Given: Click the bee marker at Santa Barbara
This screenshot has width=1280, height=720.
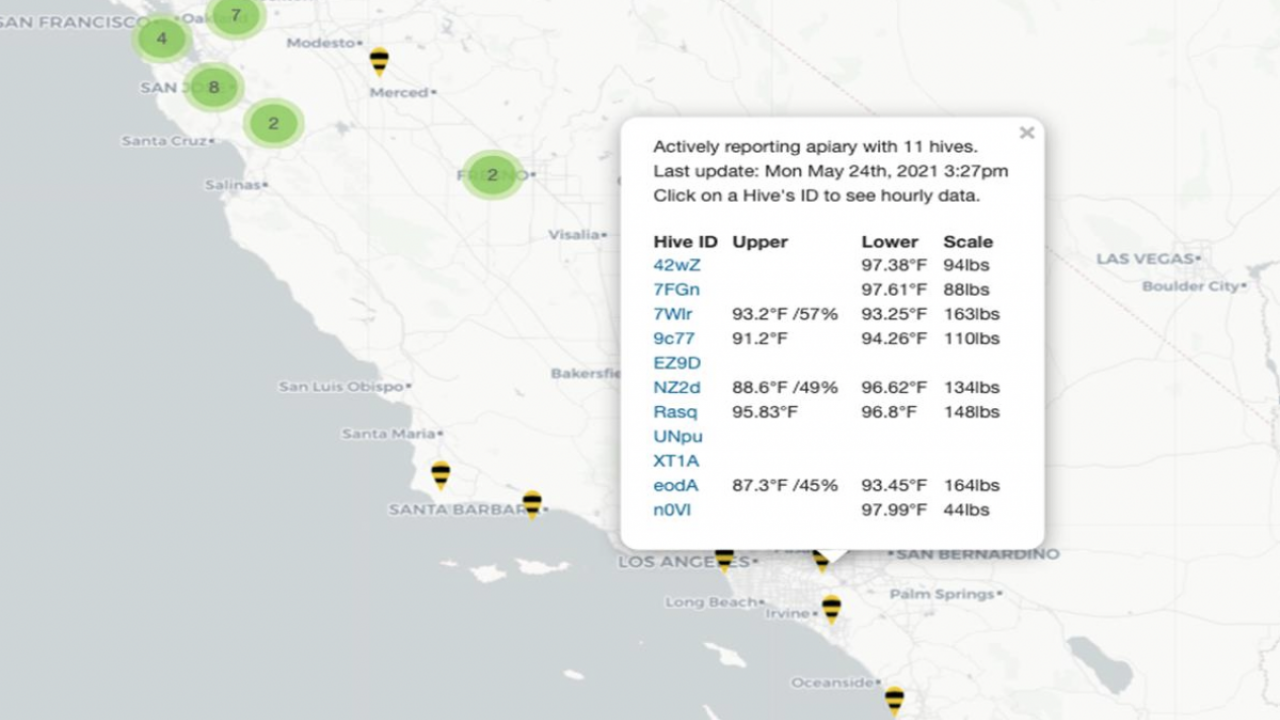Looking at the screenshot, I should [532, 504].
